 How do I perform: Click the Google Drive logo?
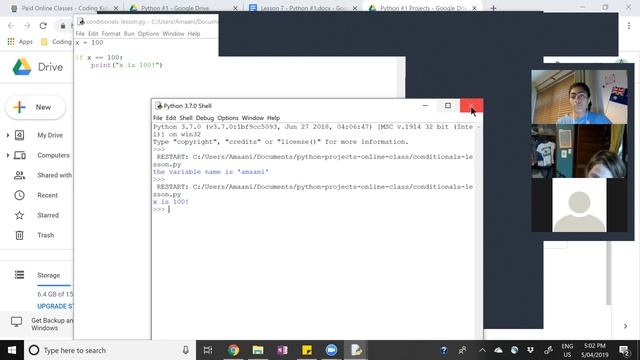22,67
